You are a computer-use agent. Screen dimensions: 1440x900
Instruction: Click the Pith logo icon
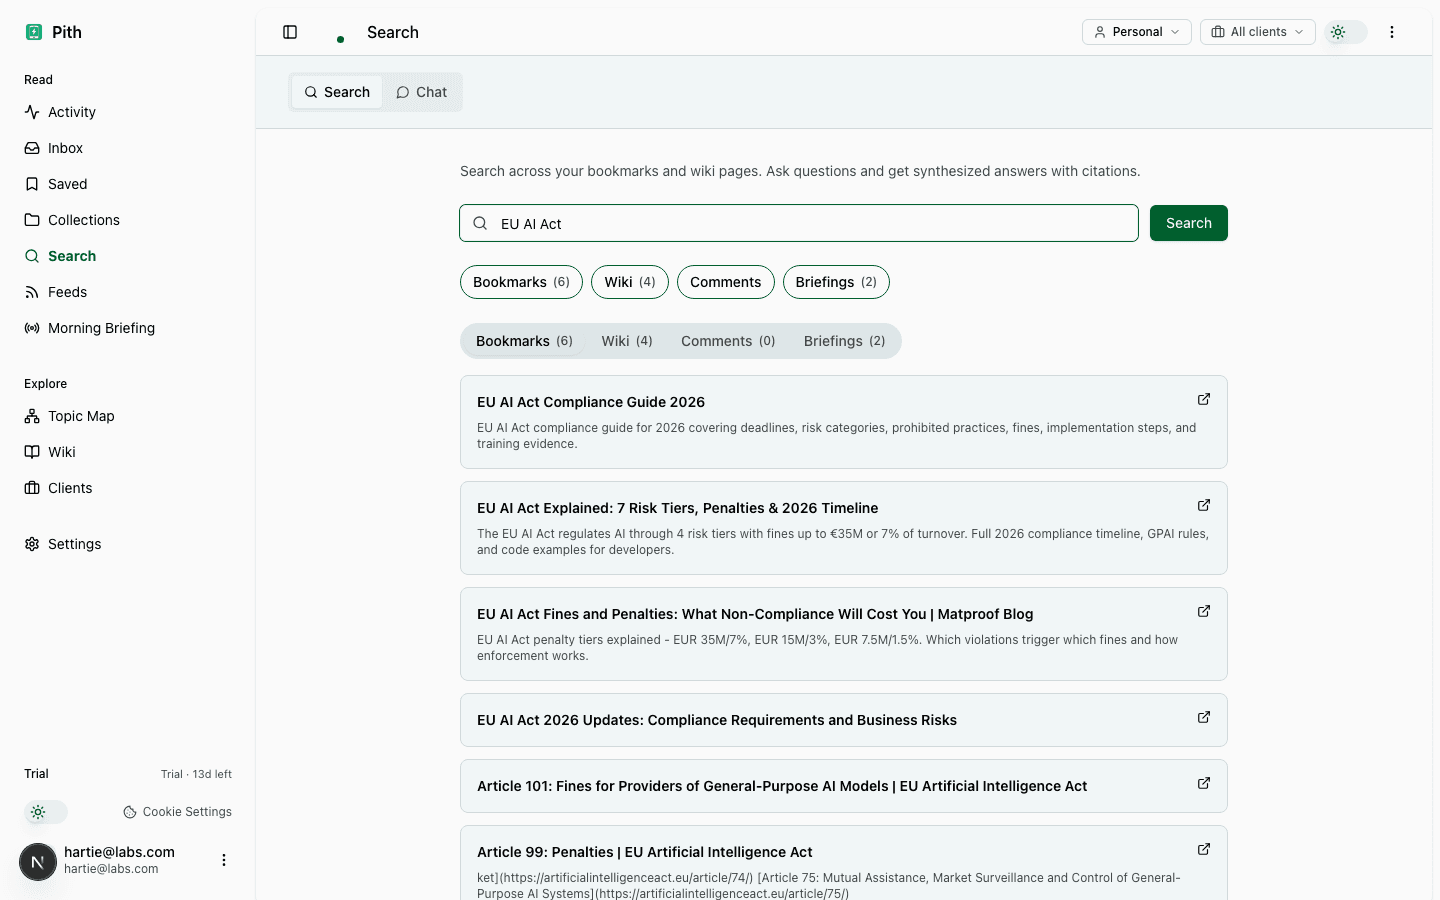[x=34, y=32]
